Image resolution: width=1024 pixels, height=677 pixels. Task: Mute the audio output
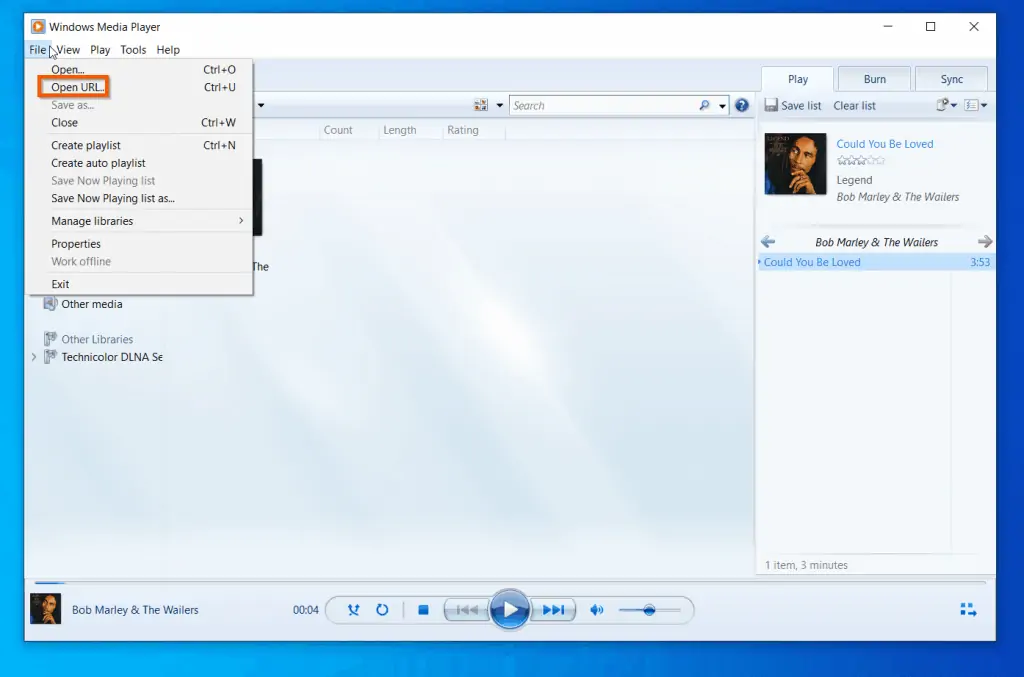click(x=596, y=610)
